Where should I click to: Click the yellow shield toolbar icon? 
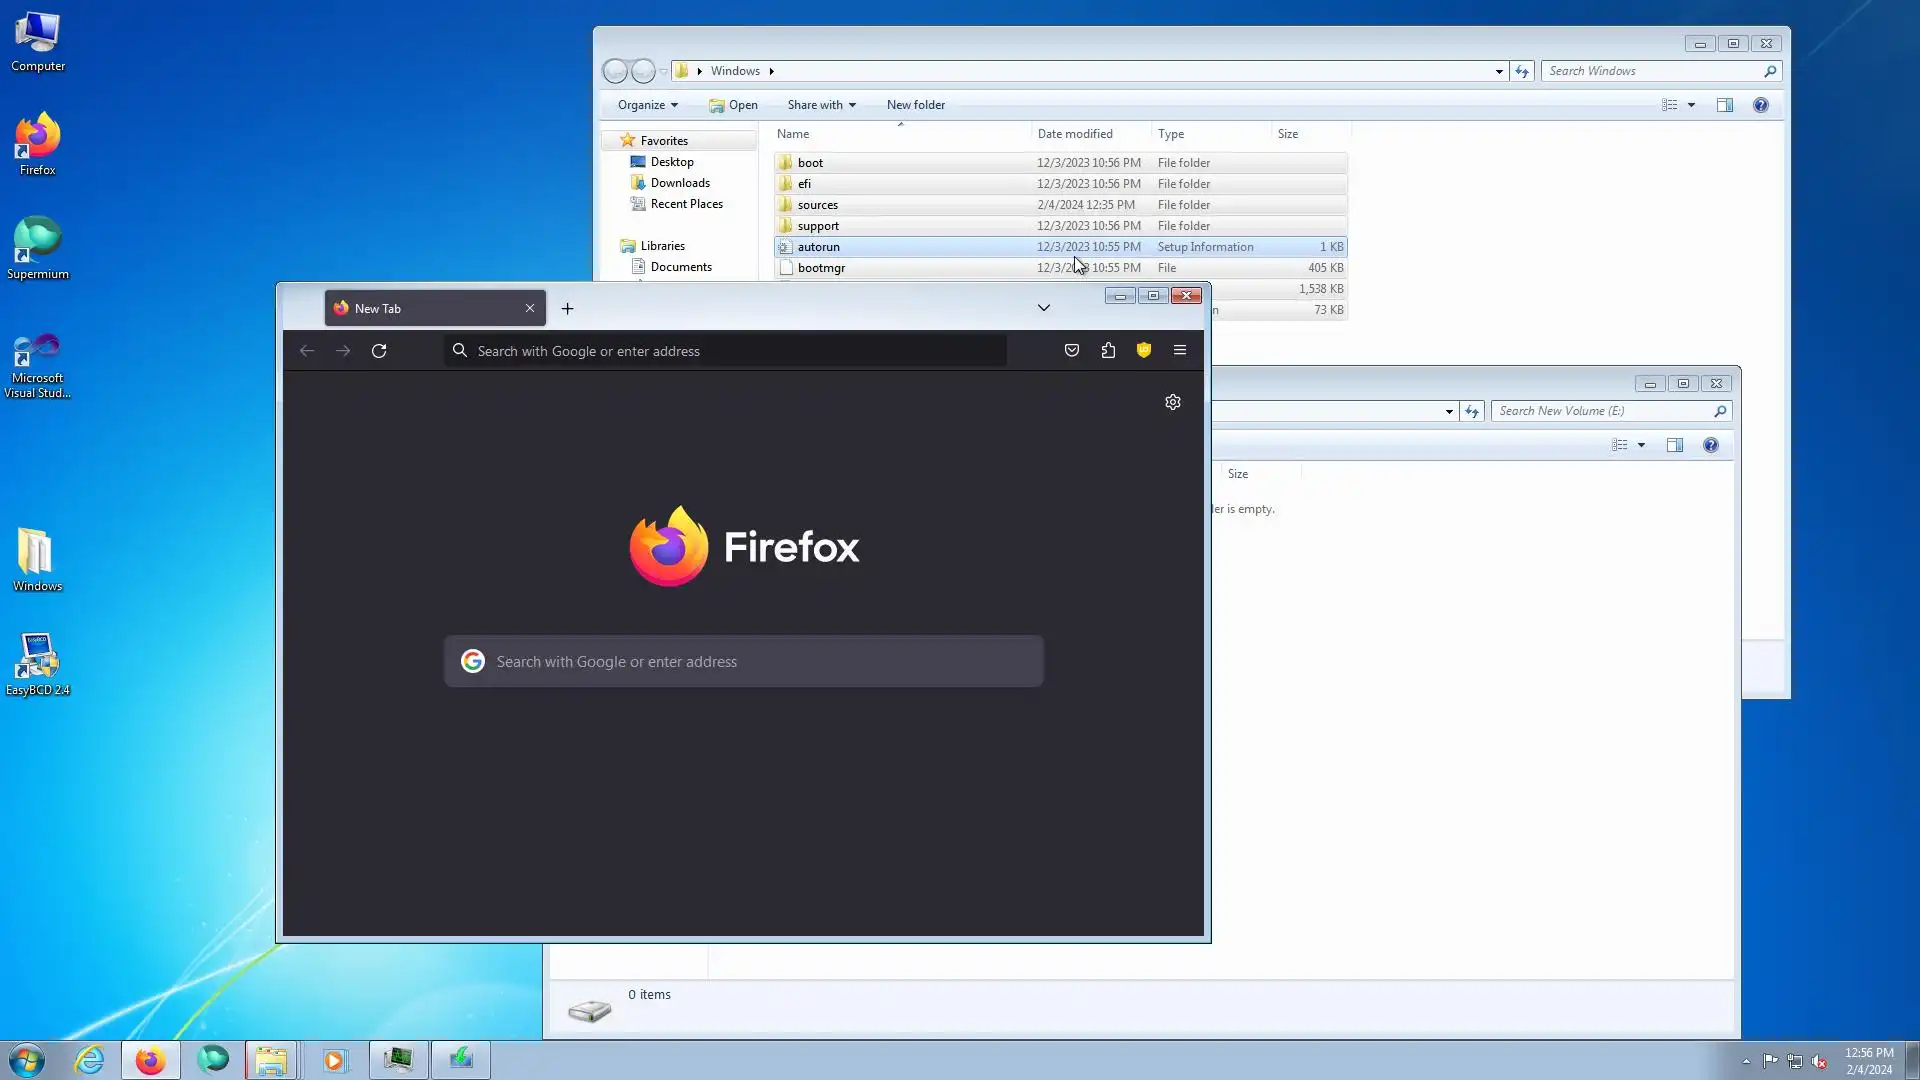1144,351
